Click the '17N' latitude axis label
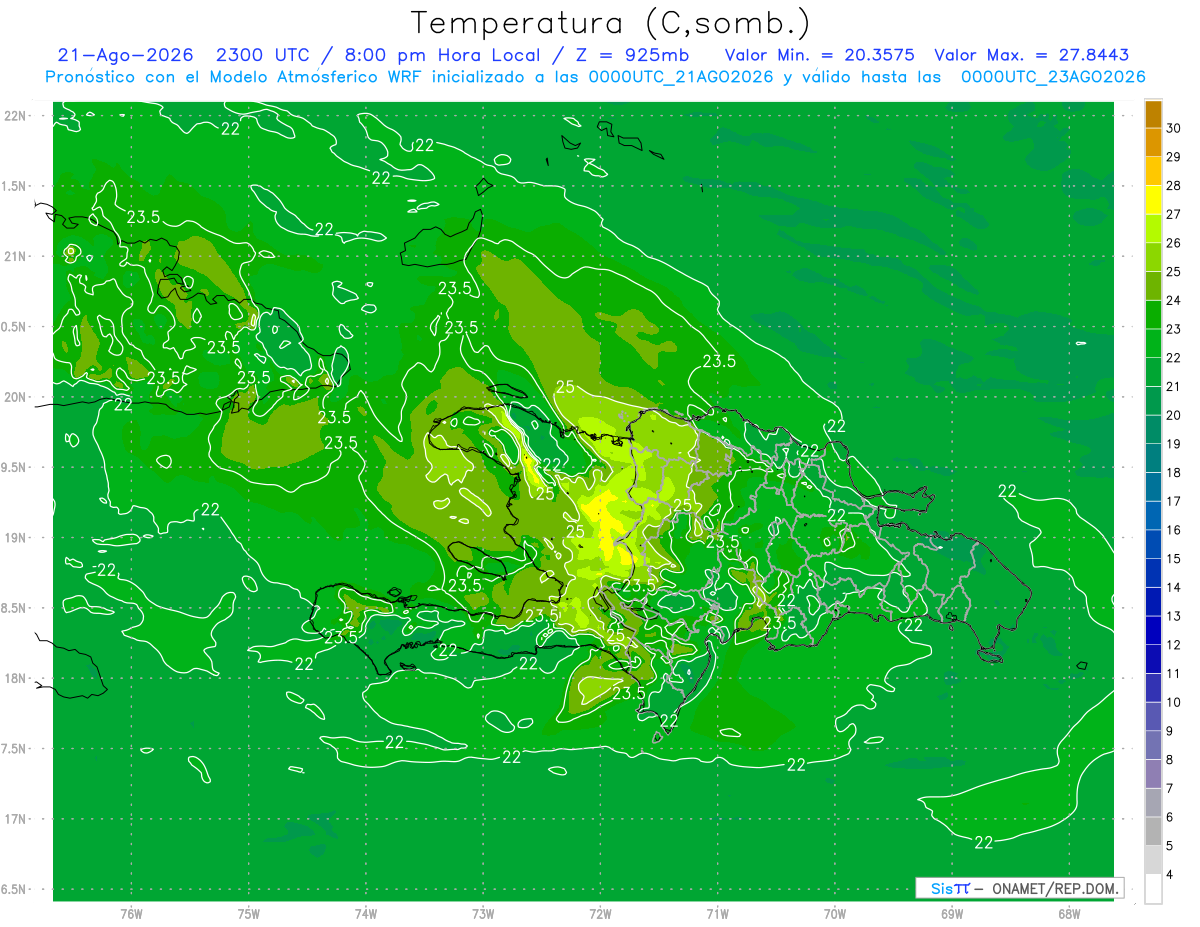 pos(14,819)
